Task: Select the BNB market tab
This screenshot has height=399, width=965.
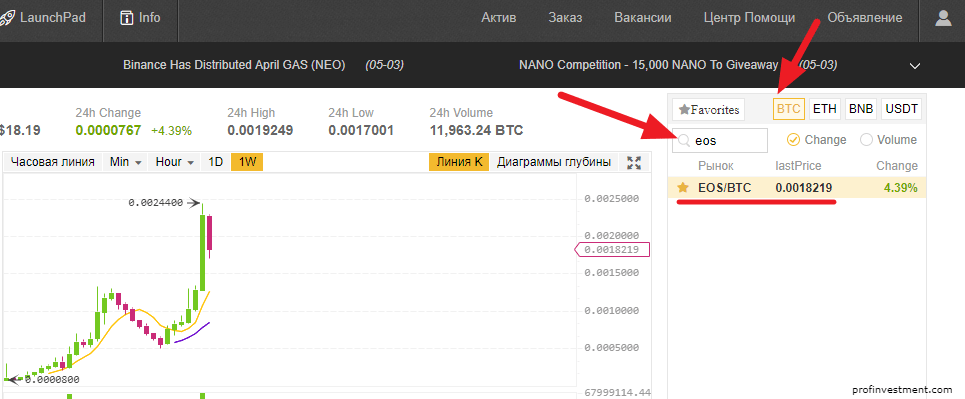Action: point(860,109)
